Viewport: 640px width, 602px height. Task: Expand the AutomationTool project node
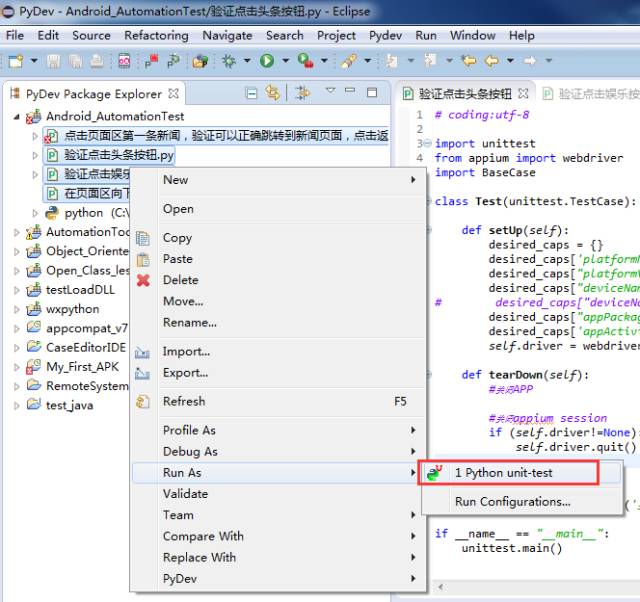tap(16, 233)
